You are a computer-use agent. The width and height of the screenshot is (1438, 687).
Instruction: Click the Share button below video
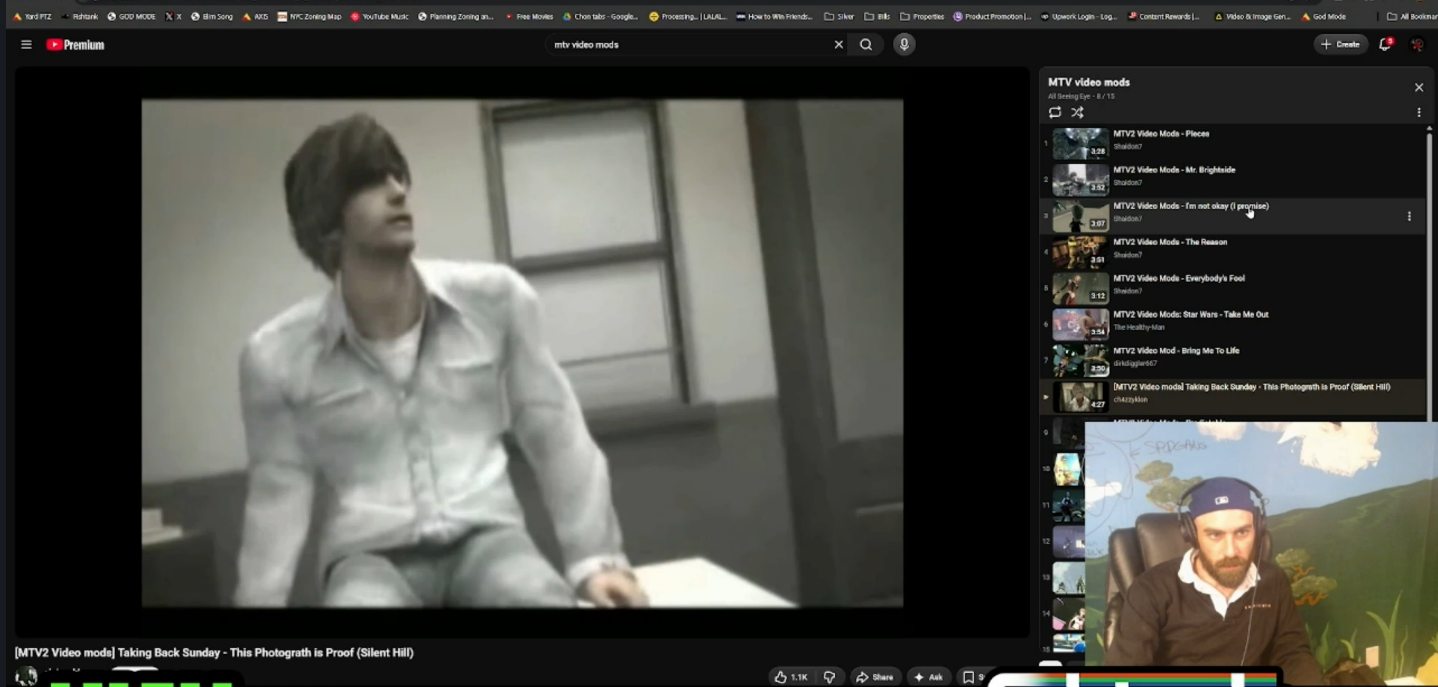coord(874,677)
